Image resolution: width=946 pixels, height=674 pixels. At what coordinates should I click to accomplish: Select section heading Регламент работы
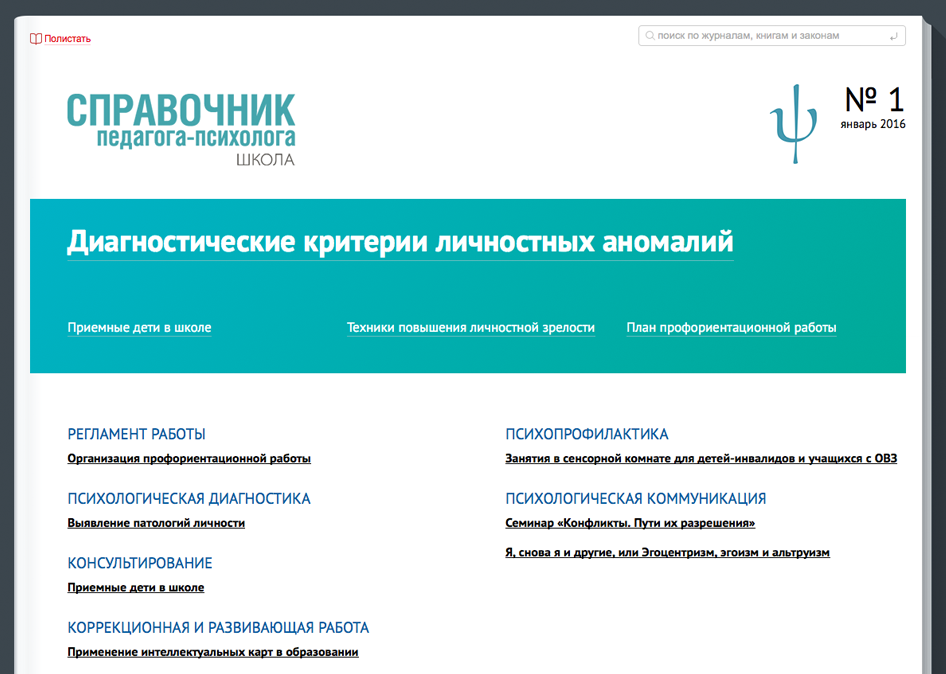136,434
